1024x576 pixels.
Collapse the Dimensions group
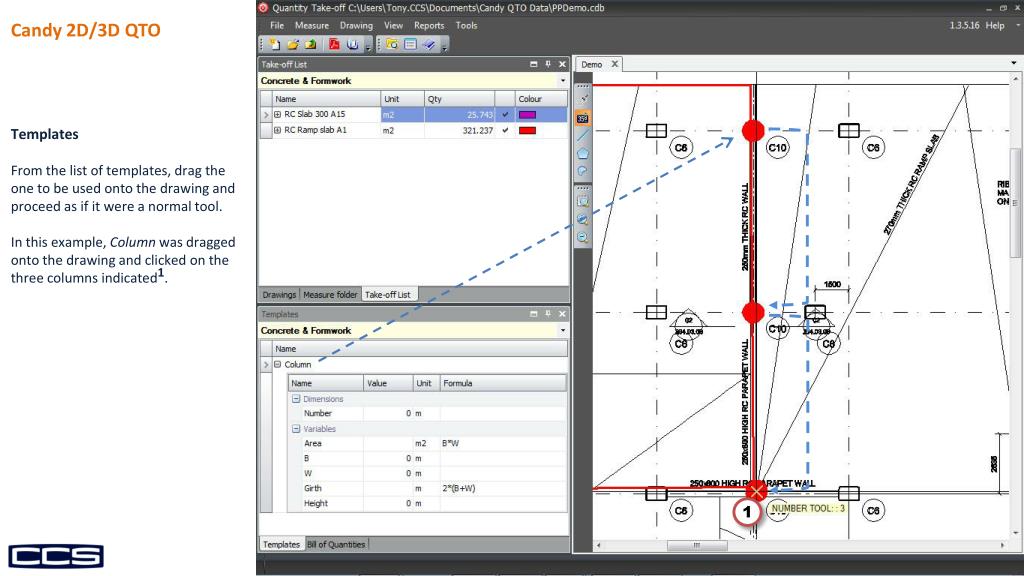click(x=296, y=398)
